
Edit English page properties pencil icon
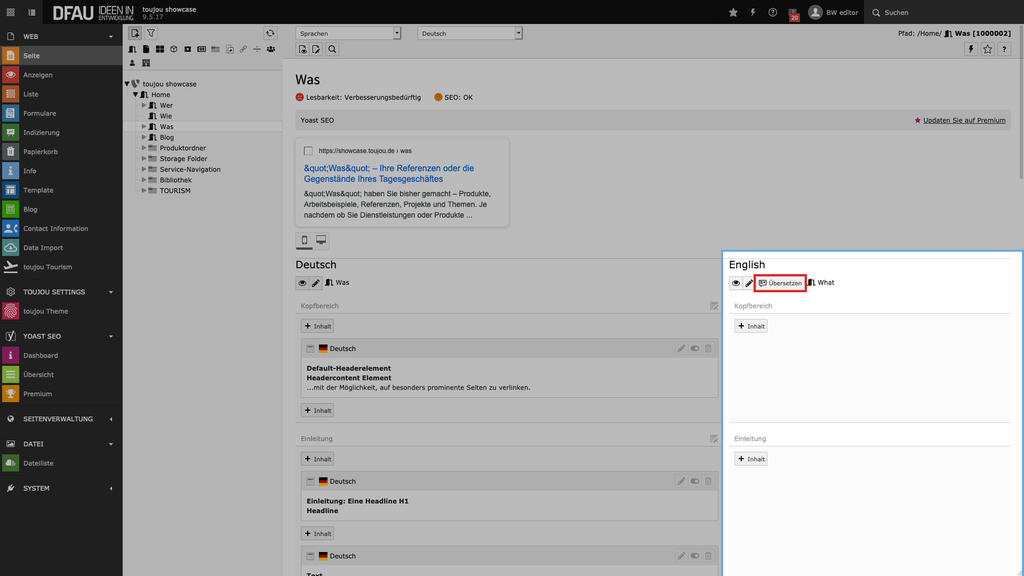(x=749, y=283)
